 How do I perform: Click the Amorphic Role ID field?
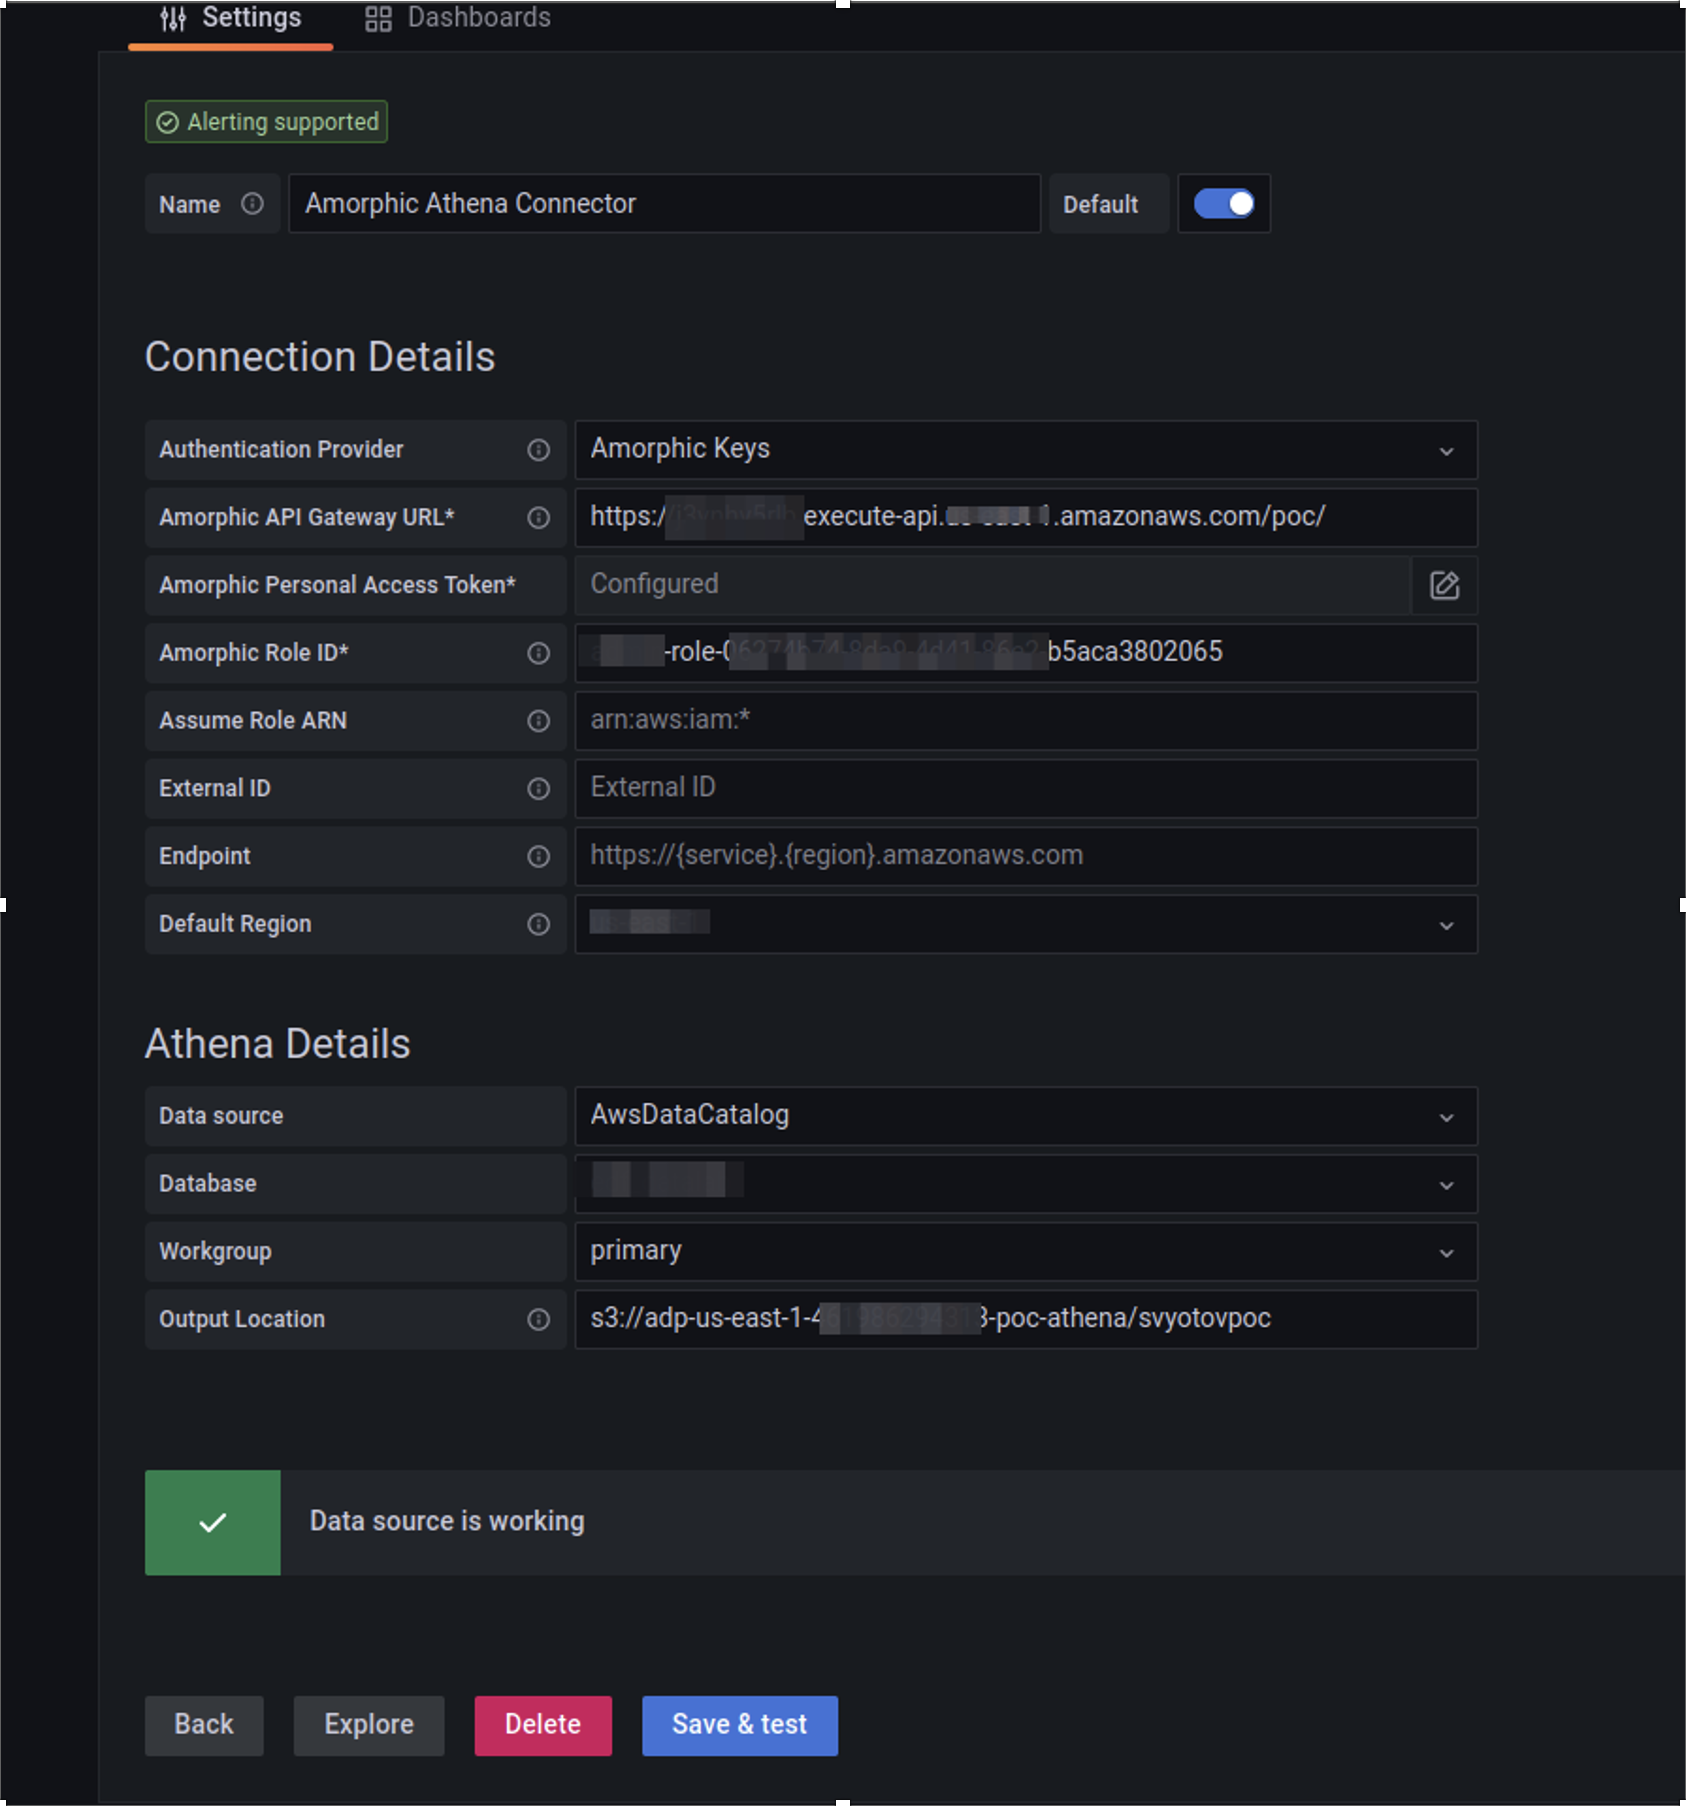point(1026,653)
